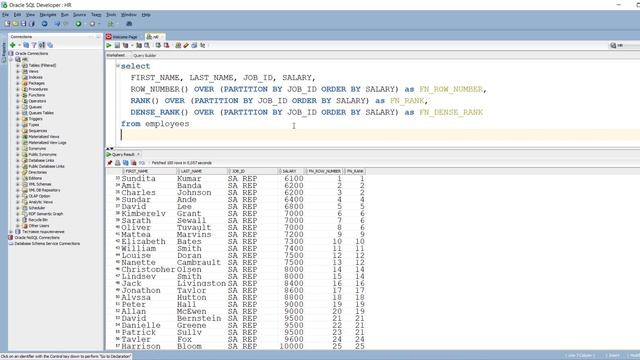The image size is (640, 360).
Task: Expand the Tables (Filtered) node
Action: click(x=18, y=65)
